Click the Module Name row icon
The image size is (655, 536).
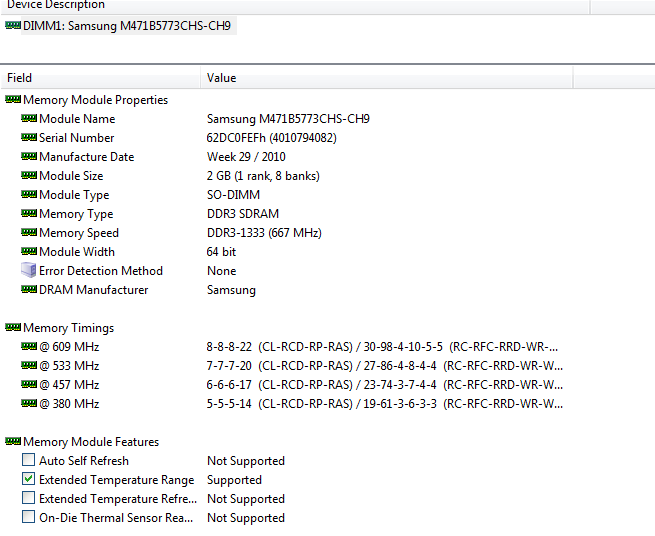(x=29, y=119)
